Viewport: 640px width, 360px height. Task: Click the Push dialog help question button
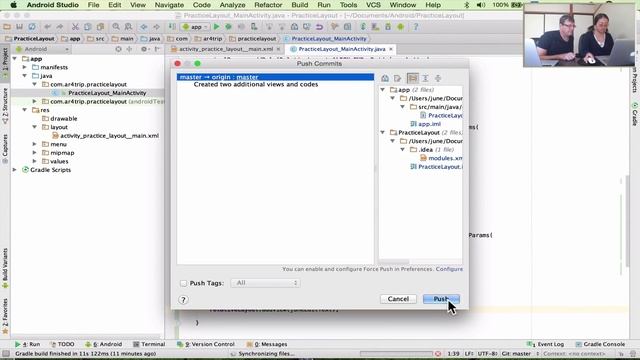pos(183,300)
